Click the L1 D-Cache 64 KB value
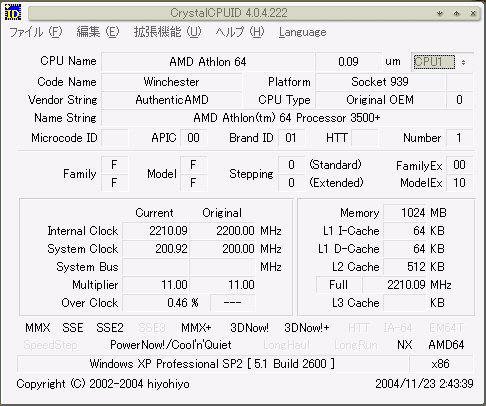 [x=405, y=249]
